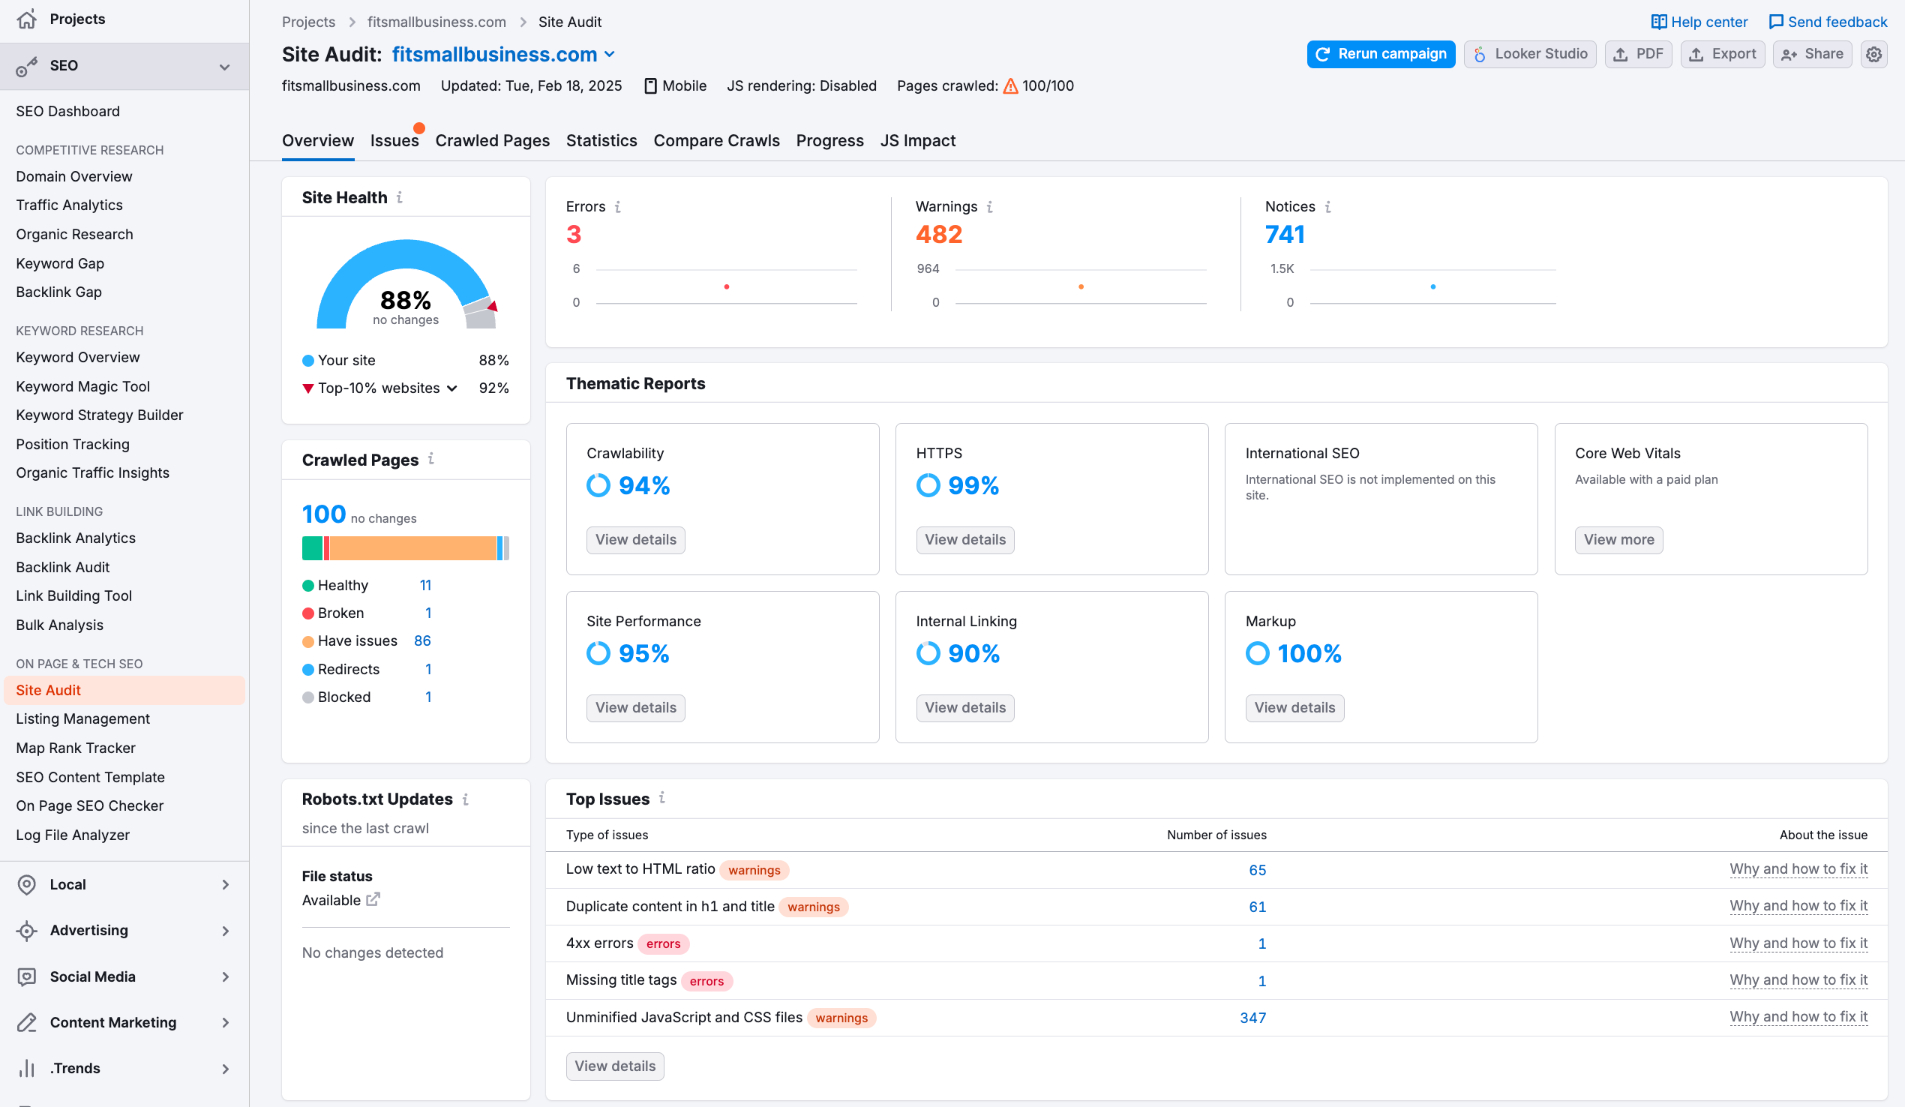1905x1107 pixels.
Task: Click the Mobile device icon
Action: point(651,86)
